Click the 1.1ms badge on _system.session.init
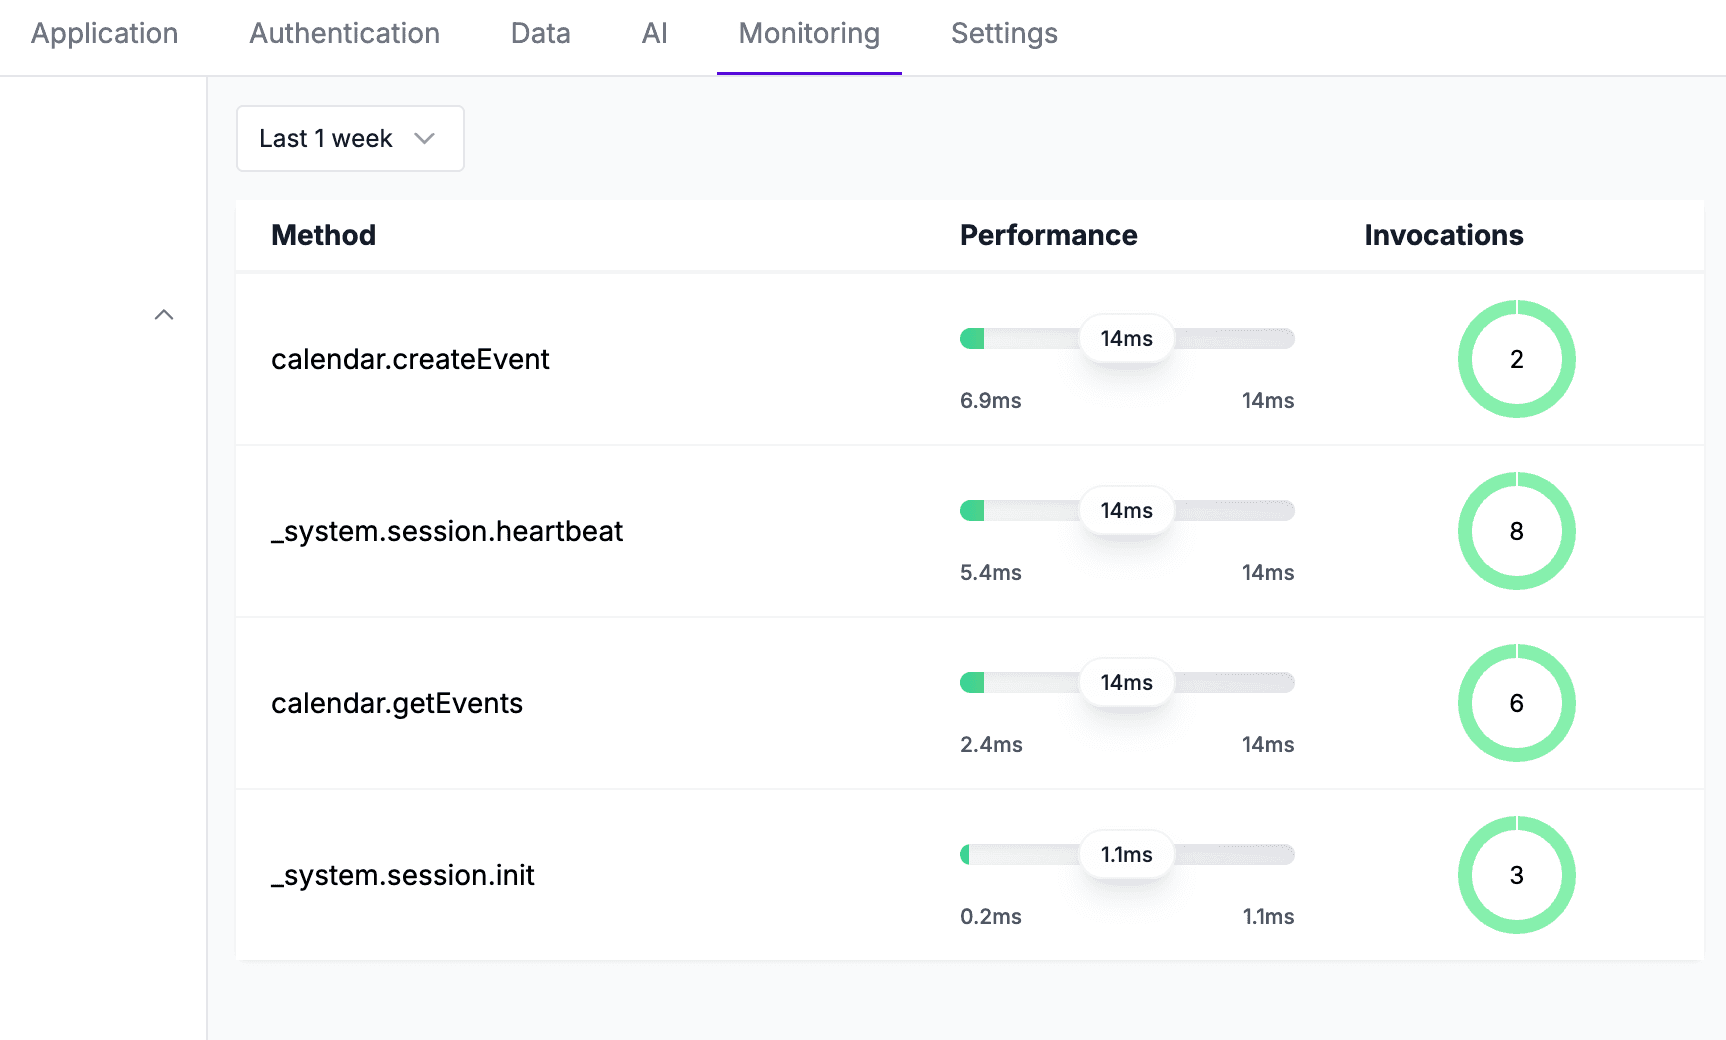This screenshot has width=1726, height=1040. (1126, 854)
